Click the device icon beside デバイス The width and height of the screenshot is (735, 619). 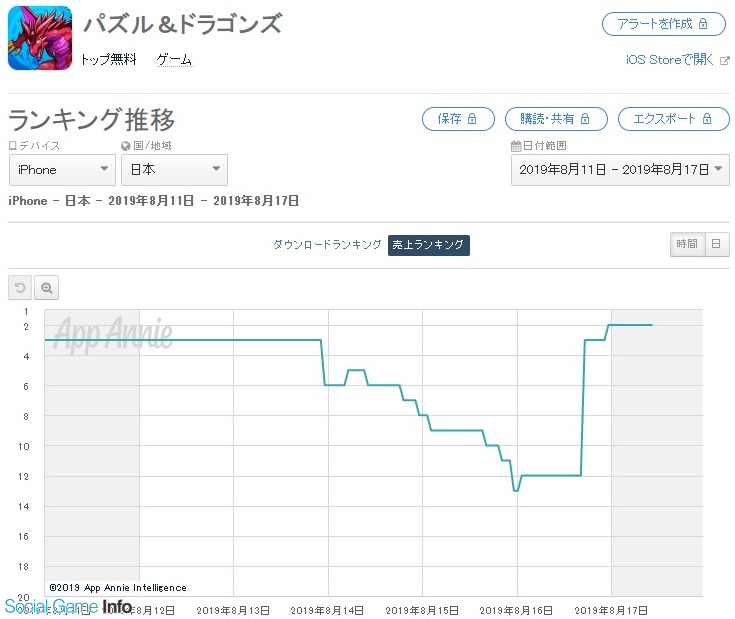point(13,145)
